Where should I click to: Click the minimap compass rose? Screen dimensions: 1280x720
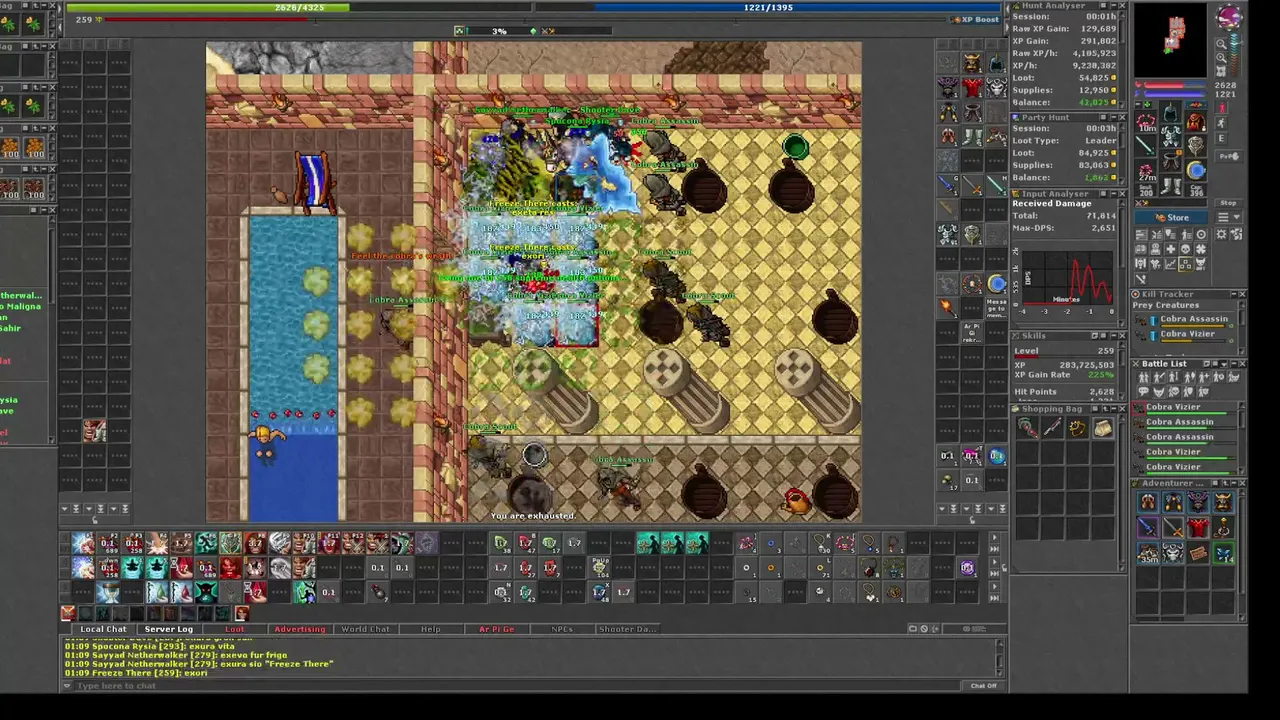(x=1229, y=17)
